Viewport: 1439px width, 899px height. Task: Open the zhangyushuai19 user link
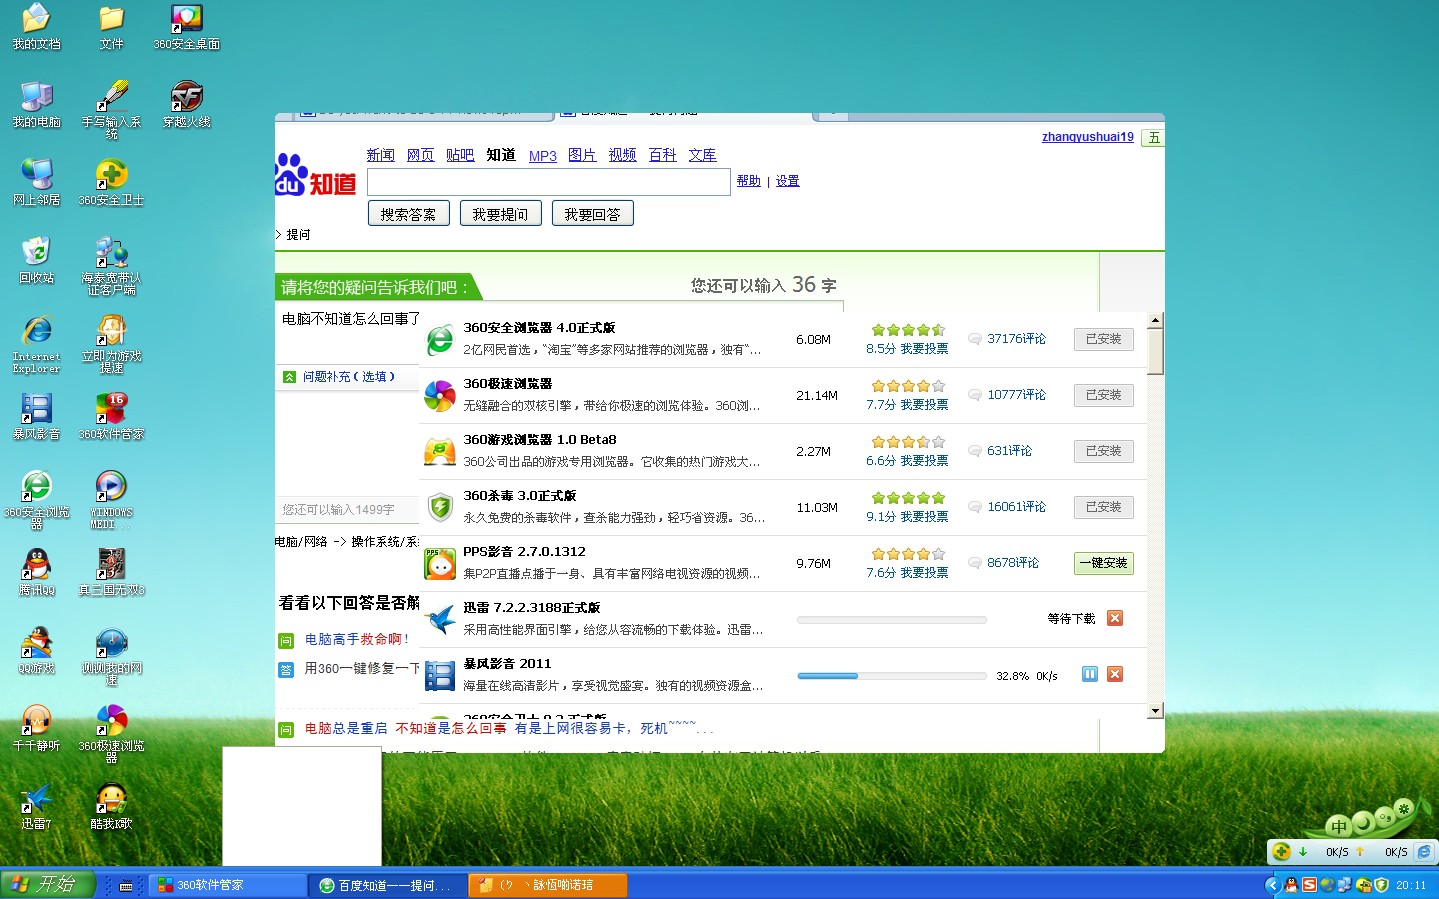[1088, 137]
